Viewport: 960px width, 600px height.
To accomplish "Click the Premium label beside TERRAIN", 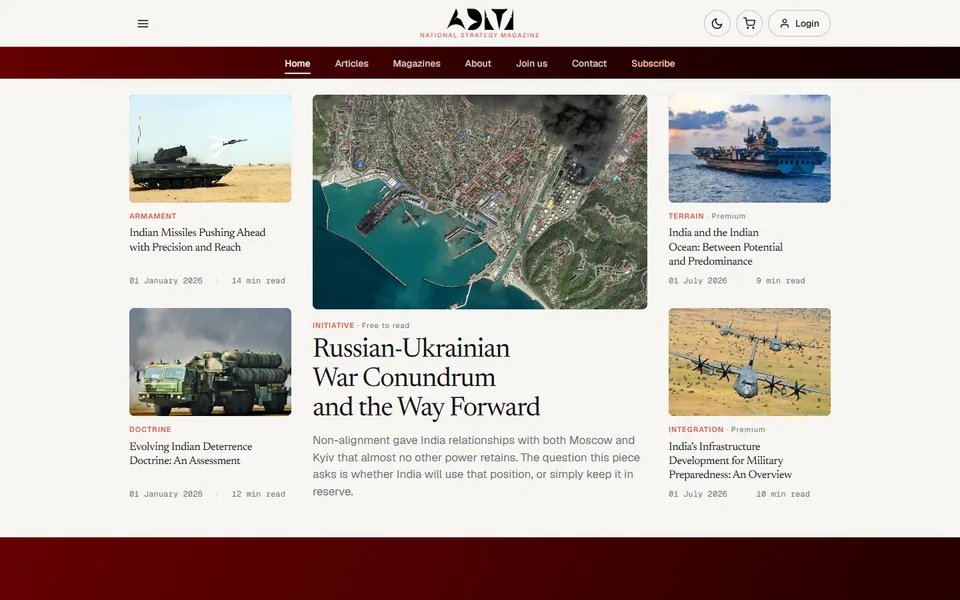I will (x=729, y=216).
